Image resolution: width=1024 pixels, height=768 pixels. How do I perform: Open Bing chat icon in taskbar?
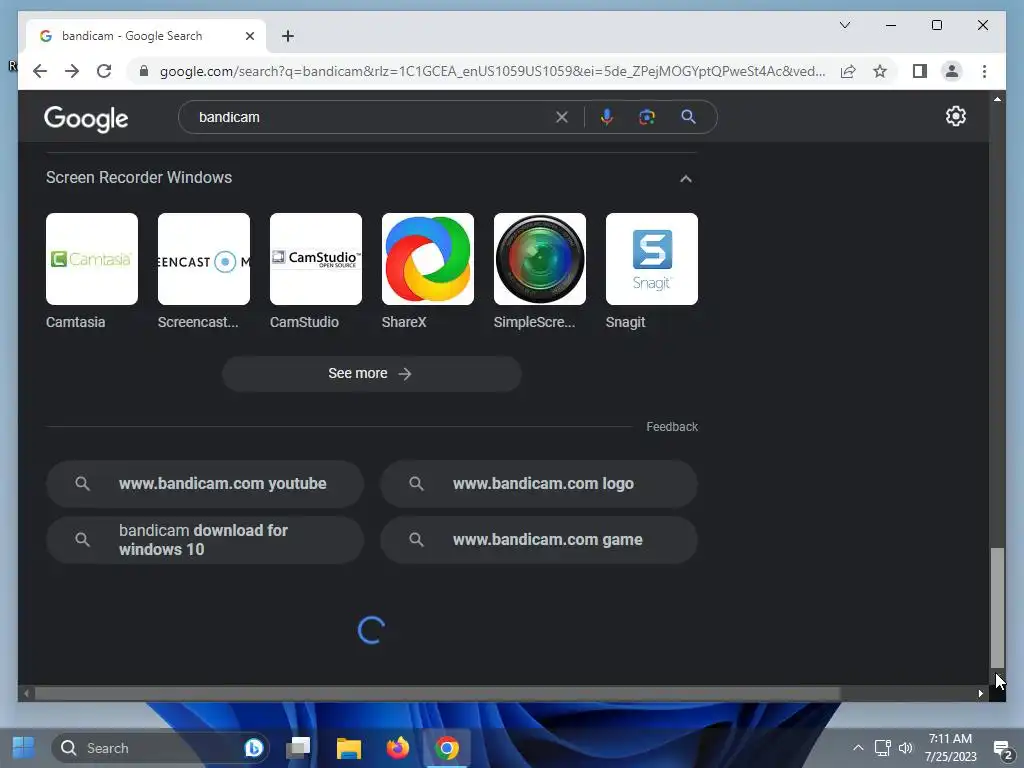(253, 748)
